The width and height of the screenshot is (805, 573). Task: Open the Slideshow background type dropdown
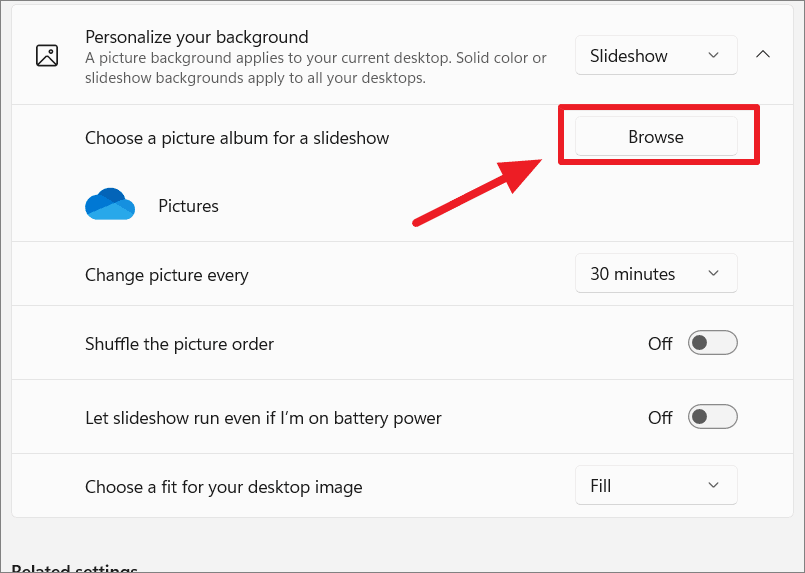656,55
